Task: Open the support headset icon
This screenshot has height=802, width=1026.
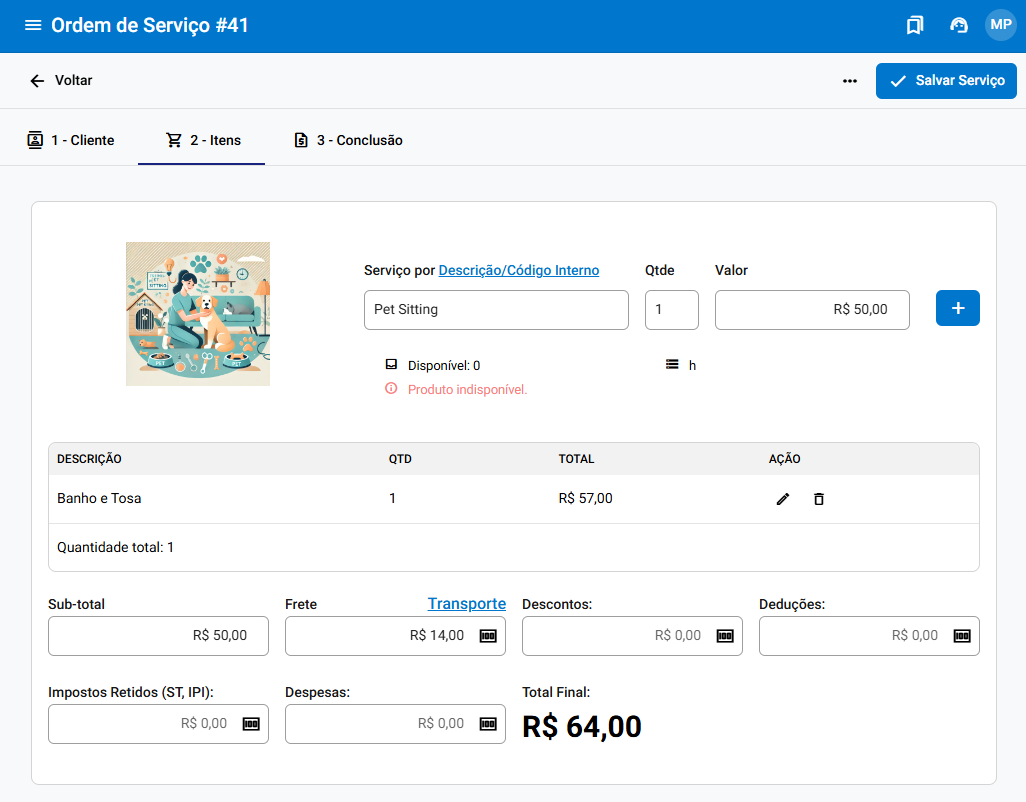Action: tap(958, 25)
